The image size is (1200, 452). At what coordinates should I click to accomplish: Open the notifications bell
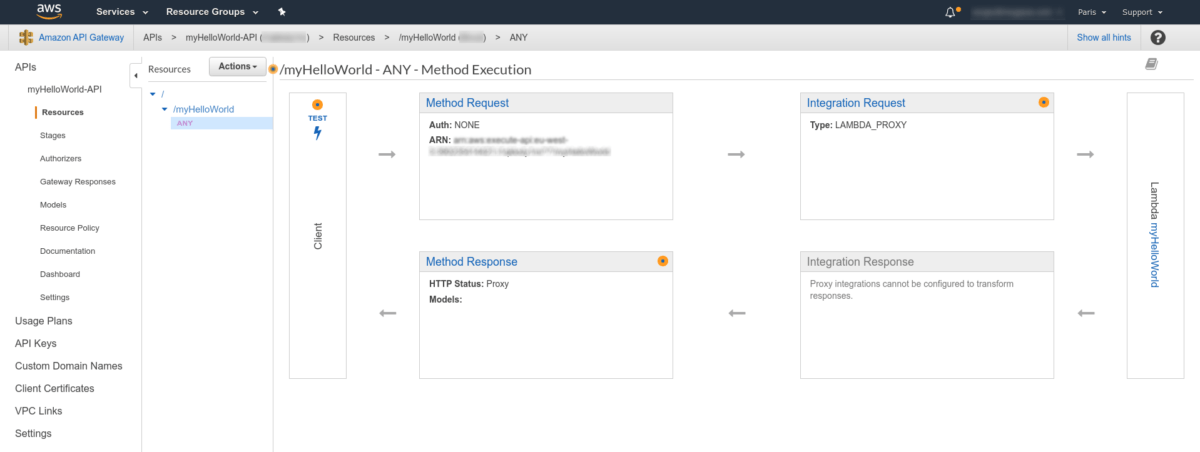tap(951, 12)
